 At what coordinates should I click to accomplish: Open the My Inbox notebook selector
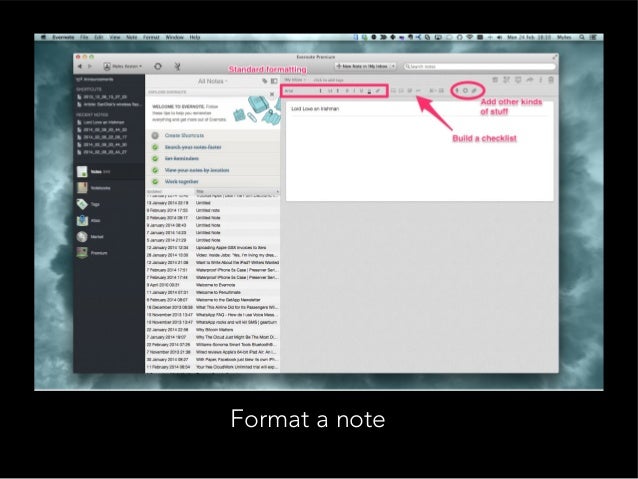tap(295, 80)
